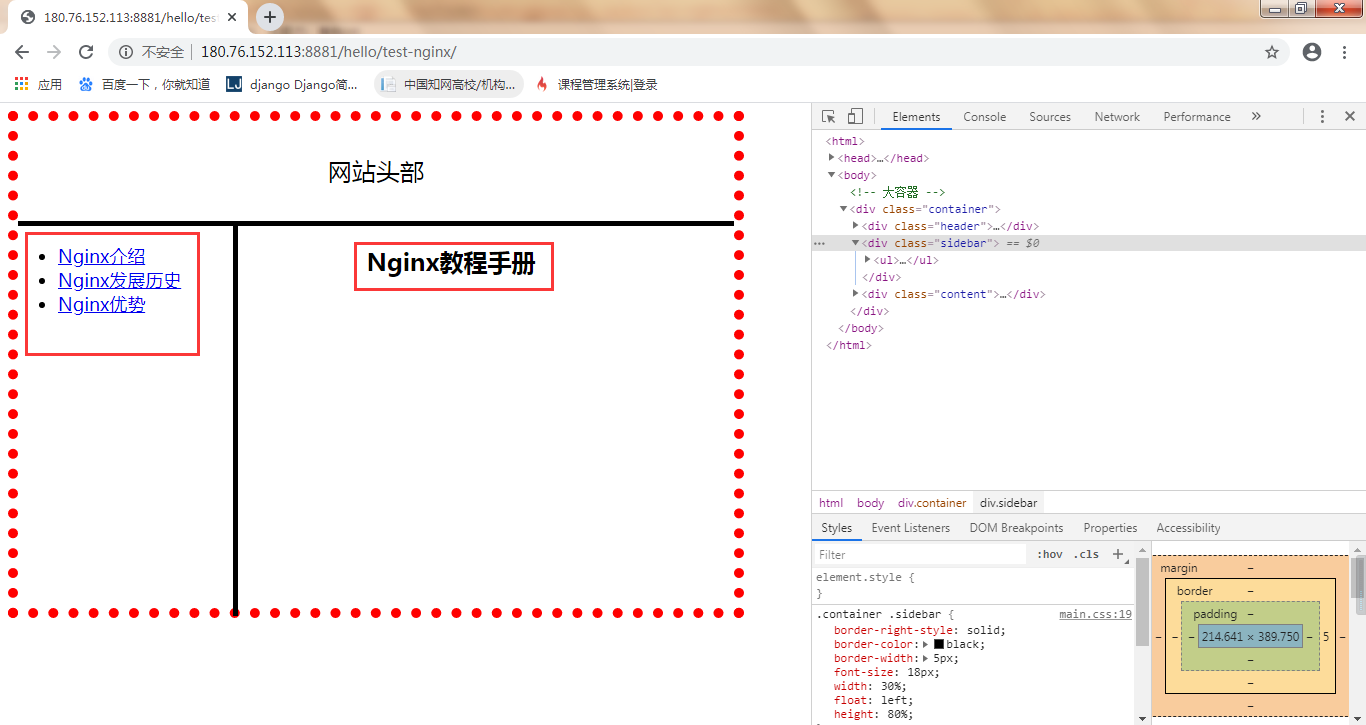Image resolution: width=1366 pixels, height=725 pixels.
Task: Select div.container in the DOM breadcrumb
Action: click(x=932, y=503)
